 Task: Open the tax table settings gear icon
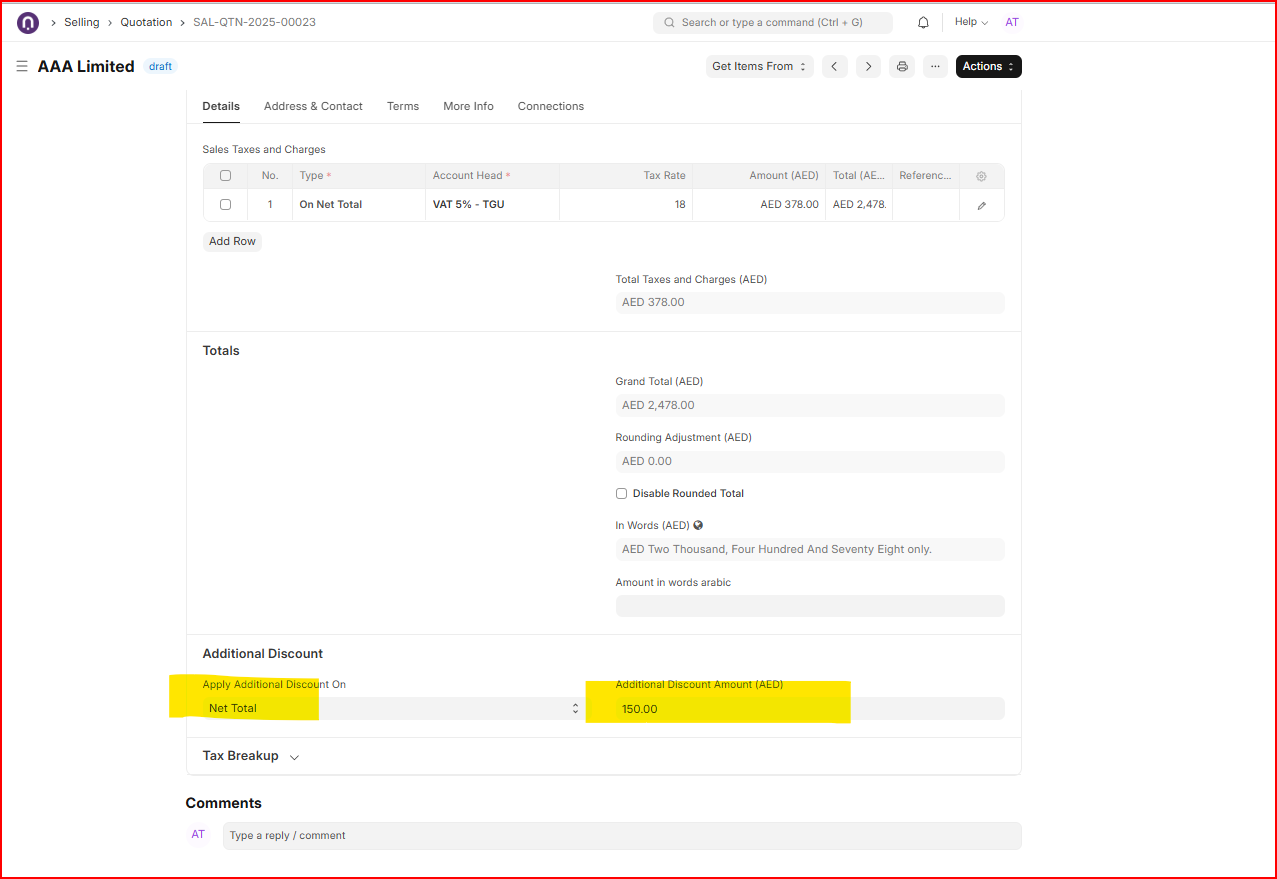pos(981,176)
